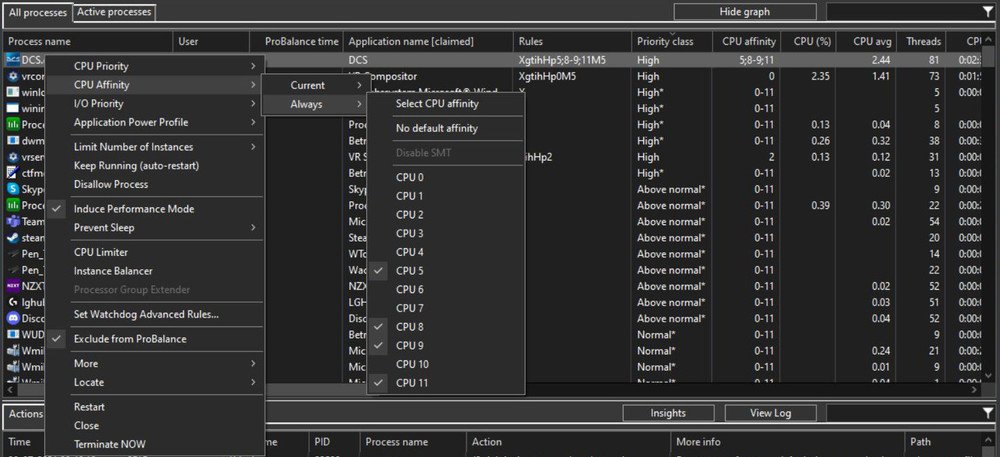Toggle CPU 1 affinity
This screenshot has height=457, width=1000.
445,196
